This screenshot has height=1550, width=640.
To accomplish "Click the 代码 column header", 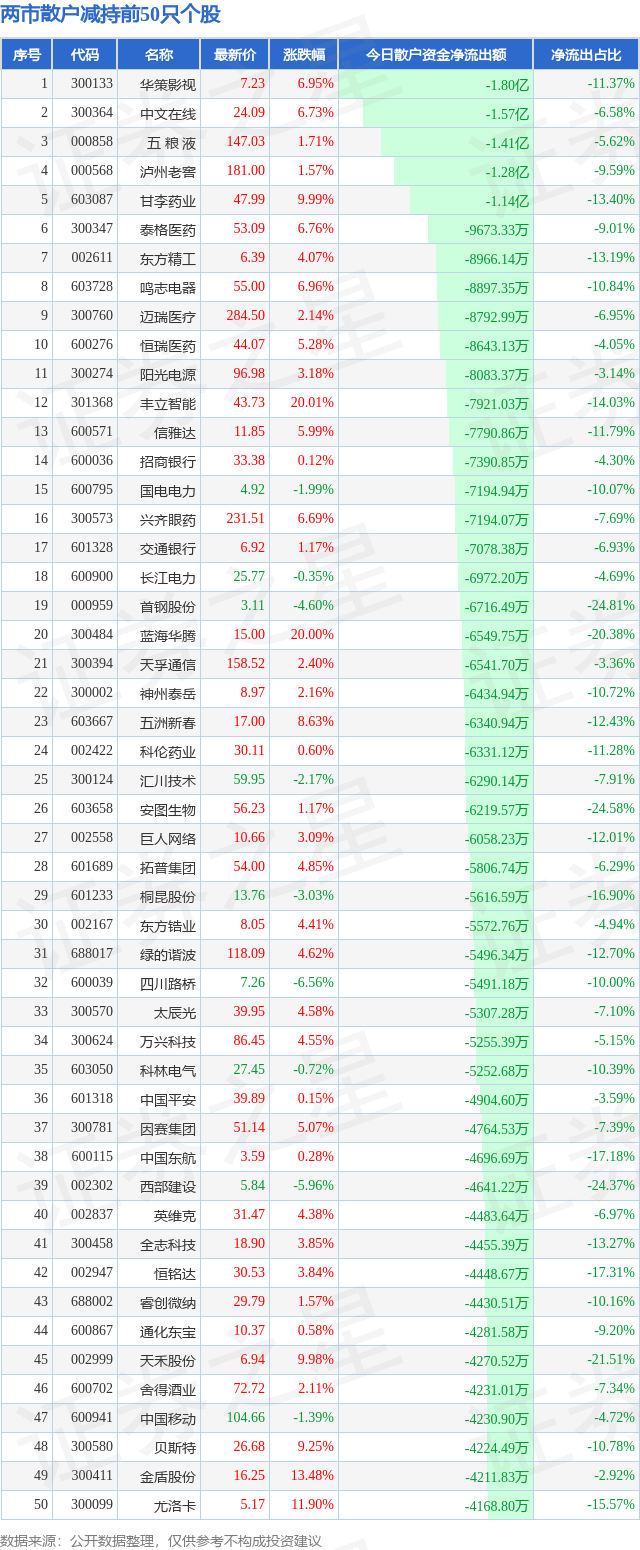I will tap(85, 55).
